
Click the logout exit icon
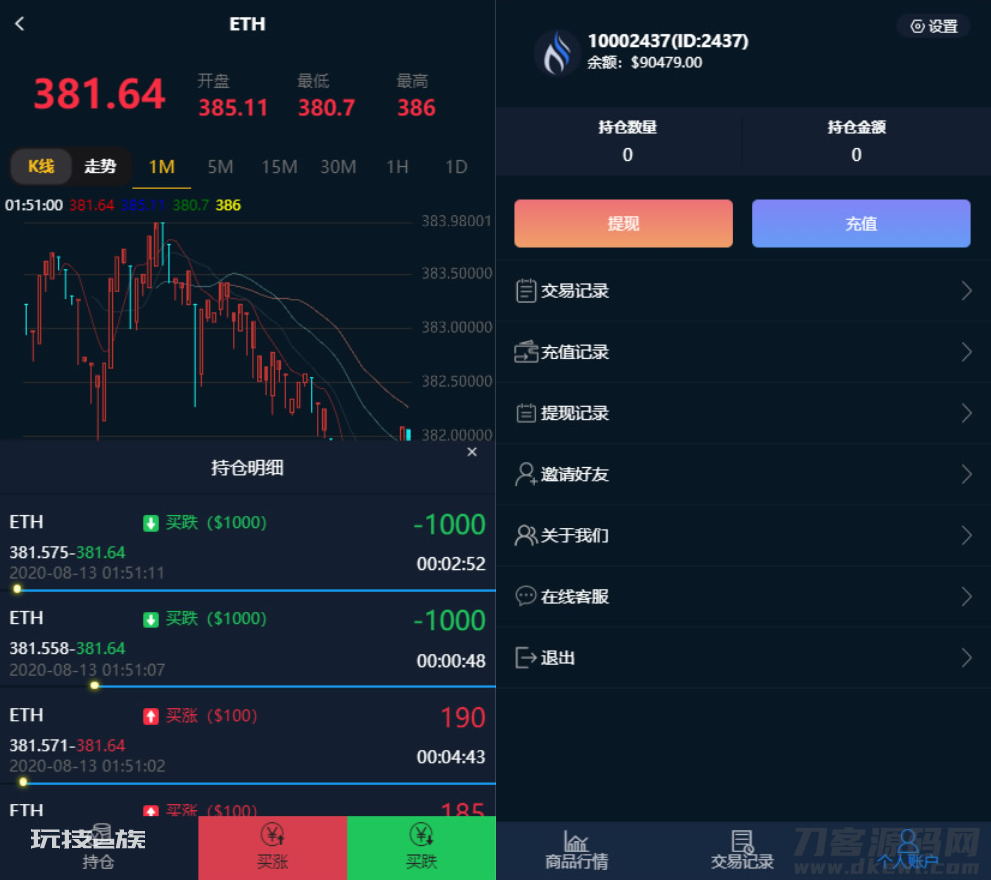point(526,657)
